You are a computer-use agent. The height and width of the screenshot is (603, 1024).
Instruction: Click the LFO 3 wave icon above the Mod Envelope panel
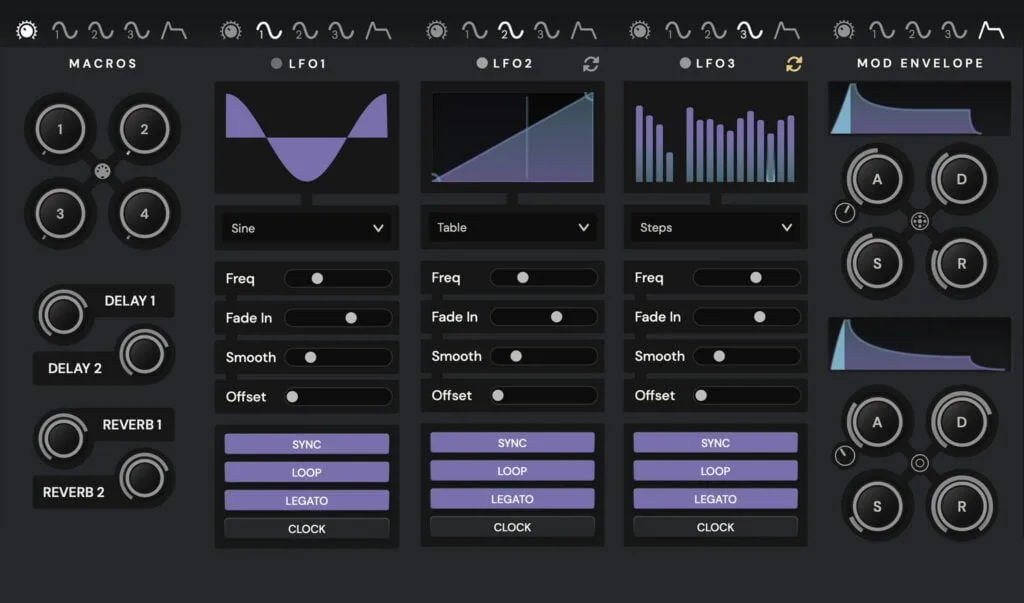954,31
